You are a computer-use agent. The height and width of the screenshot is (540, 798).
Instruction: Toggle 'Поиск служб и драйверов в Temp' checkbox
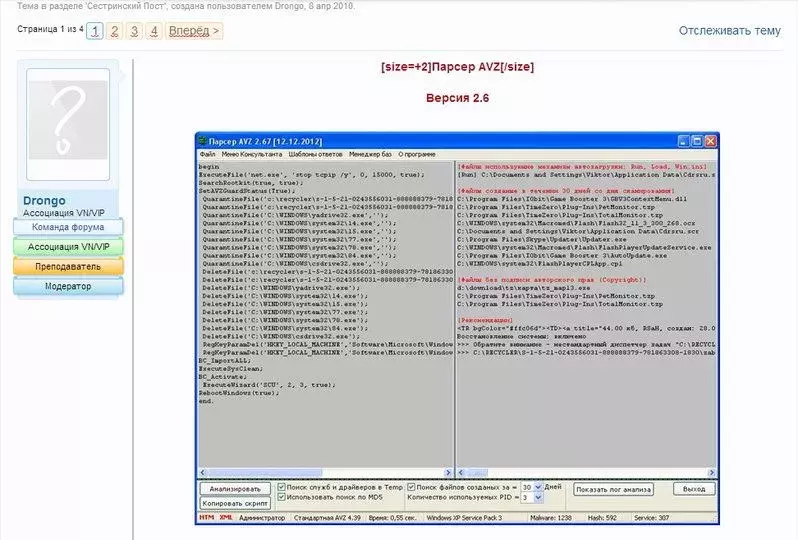281,487
